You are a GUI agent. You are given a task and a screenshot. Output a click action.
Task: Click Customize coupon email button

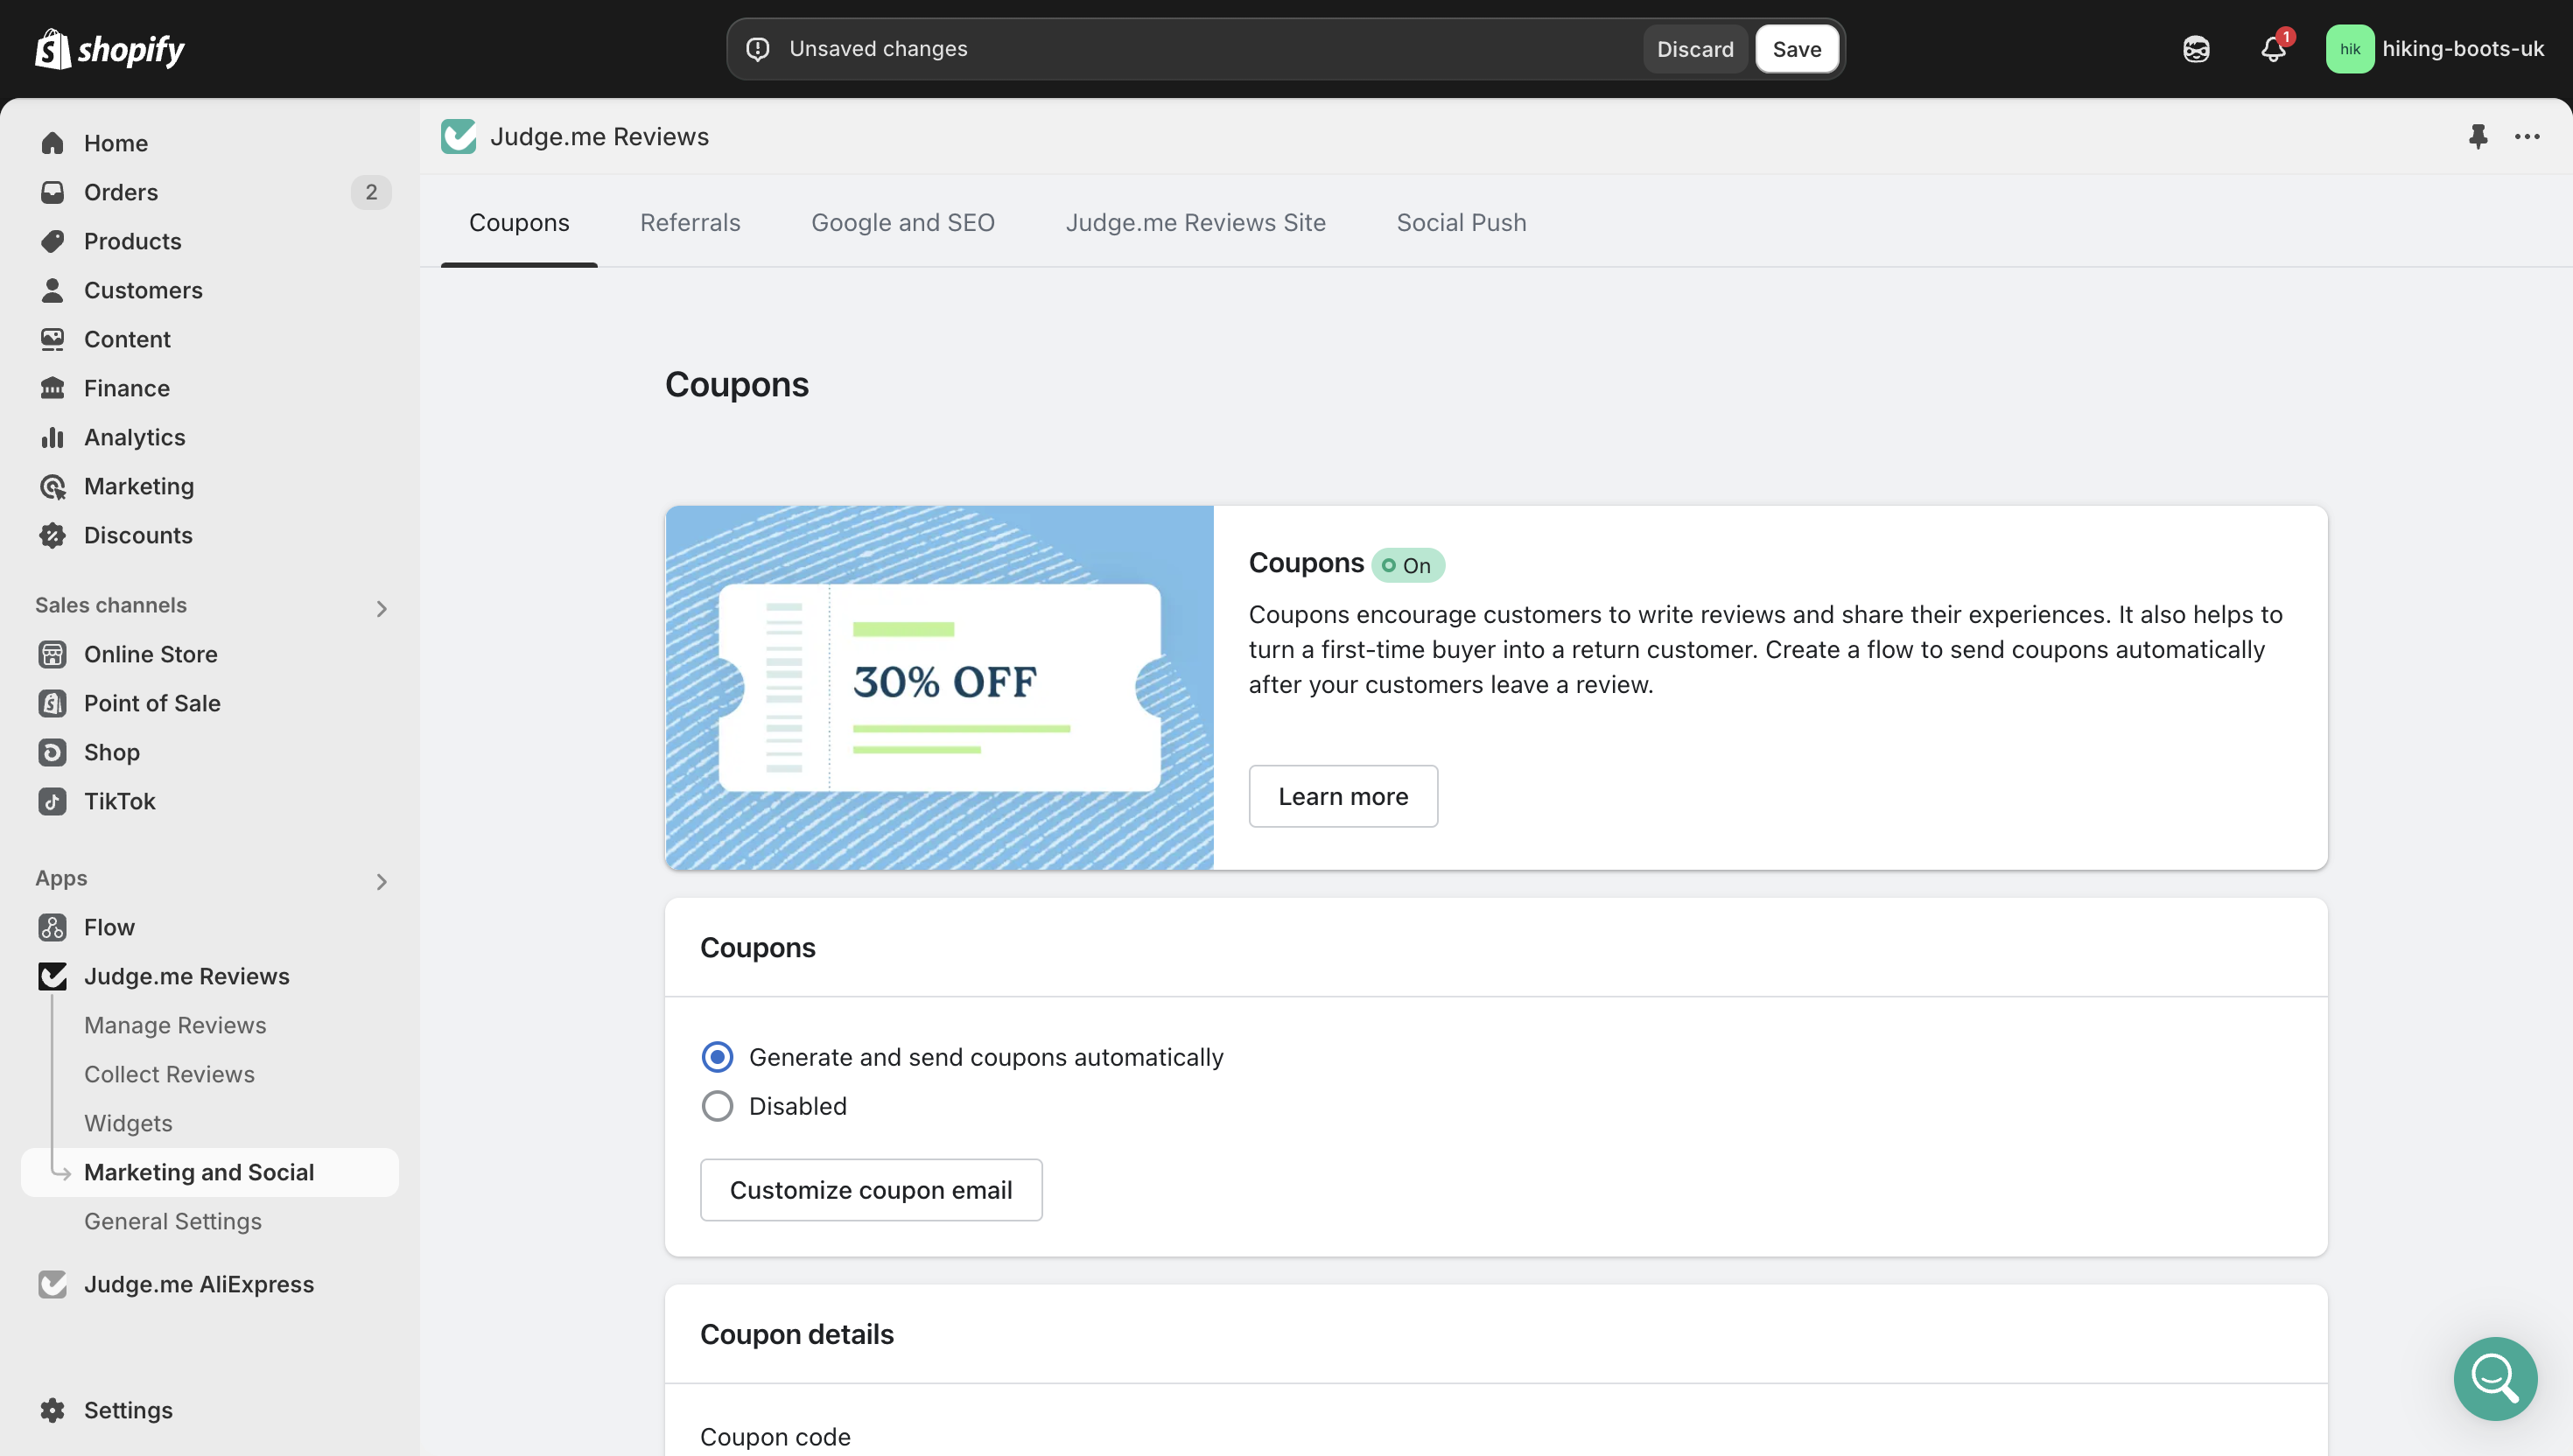tap(871, 1190)
